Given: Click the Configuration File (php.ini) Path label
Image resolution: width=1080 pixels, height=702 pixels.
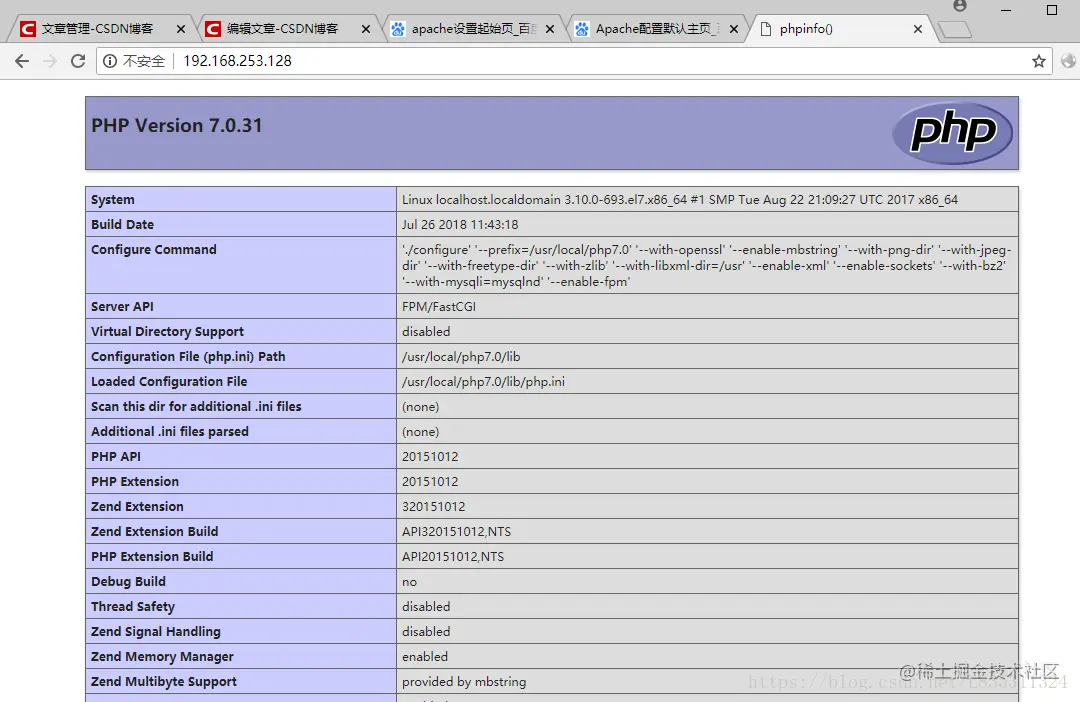Looking at the screenshot, I should click(188, 357).
